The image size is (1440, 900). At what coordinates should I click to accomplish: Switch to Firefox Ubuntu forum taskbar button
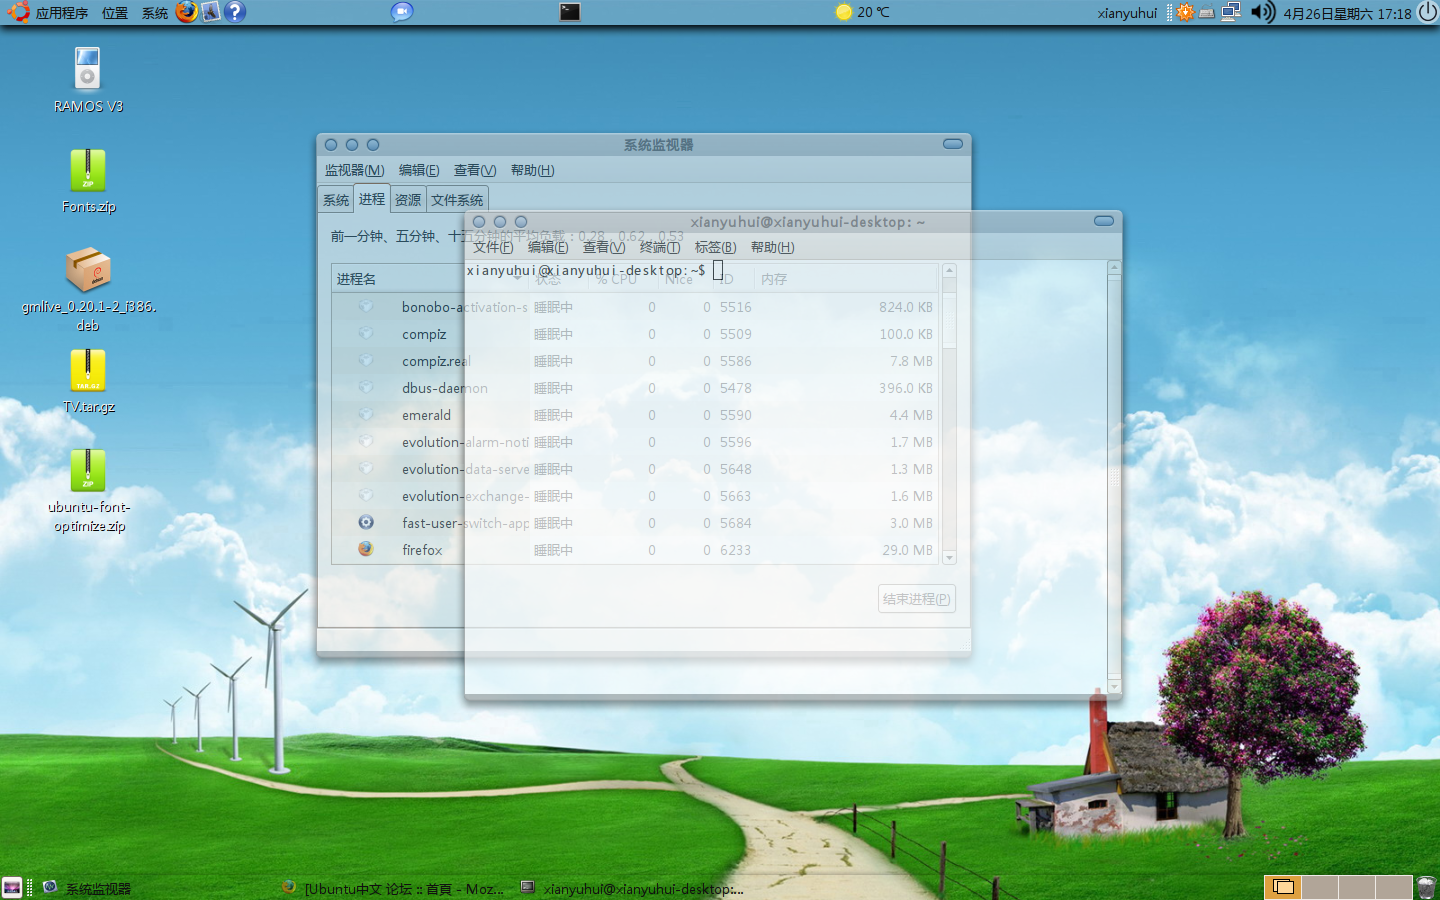tap(393, 888)
